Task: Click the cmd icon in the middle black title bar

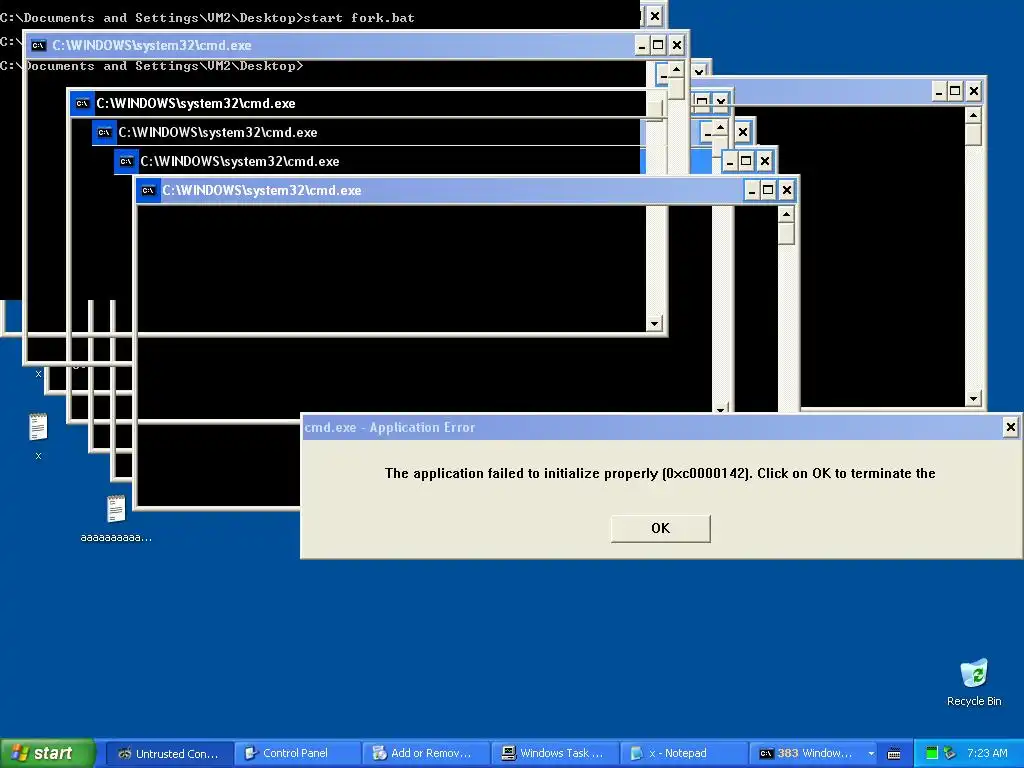Action: pos(104,133)
